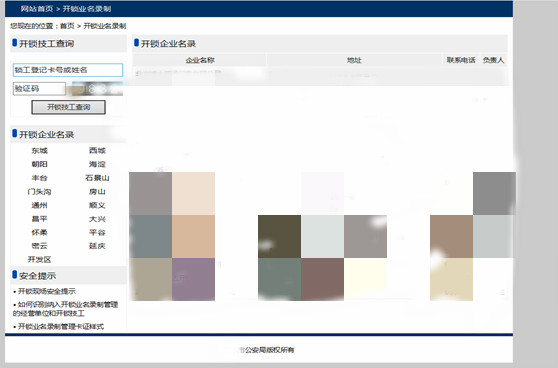
Task: Click the 企业名称 column header
Action: [200, 60]
